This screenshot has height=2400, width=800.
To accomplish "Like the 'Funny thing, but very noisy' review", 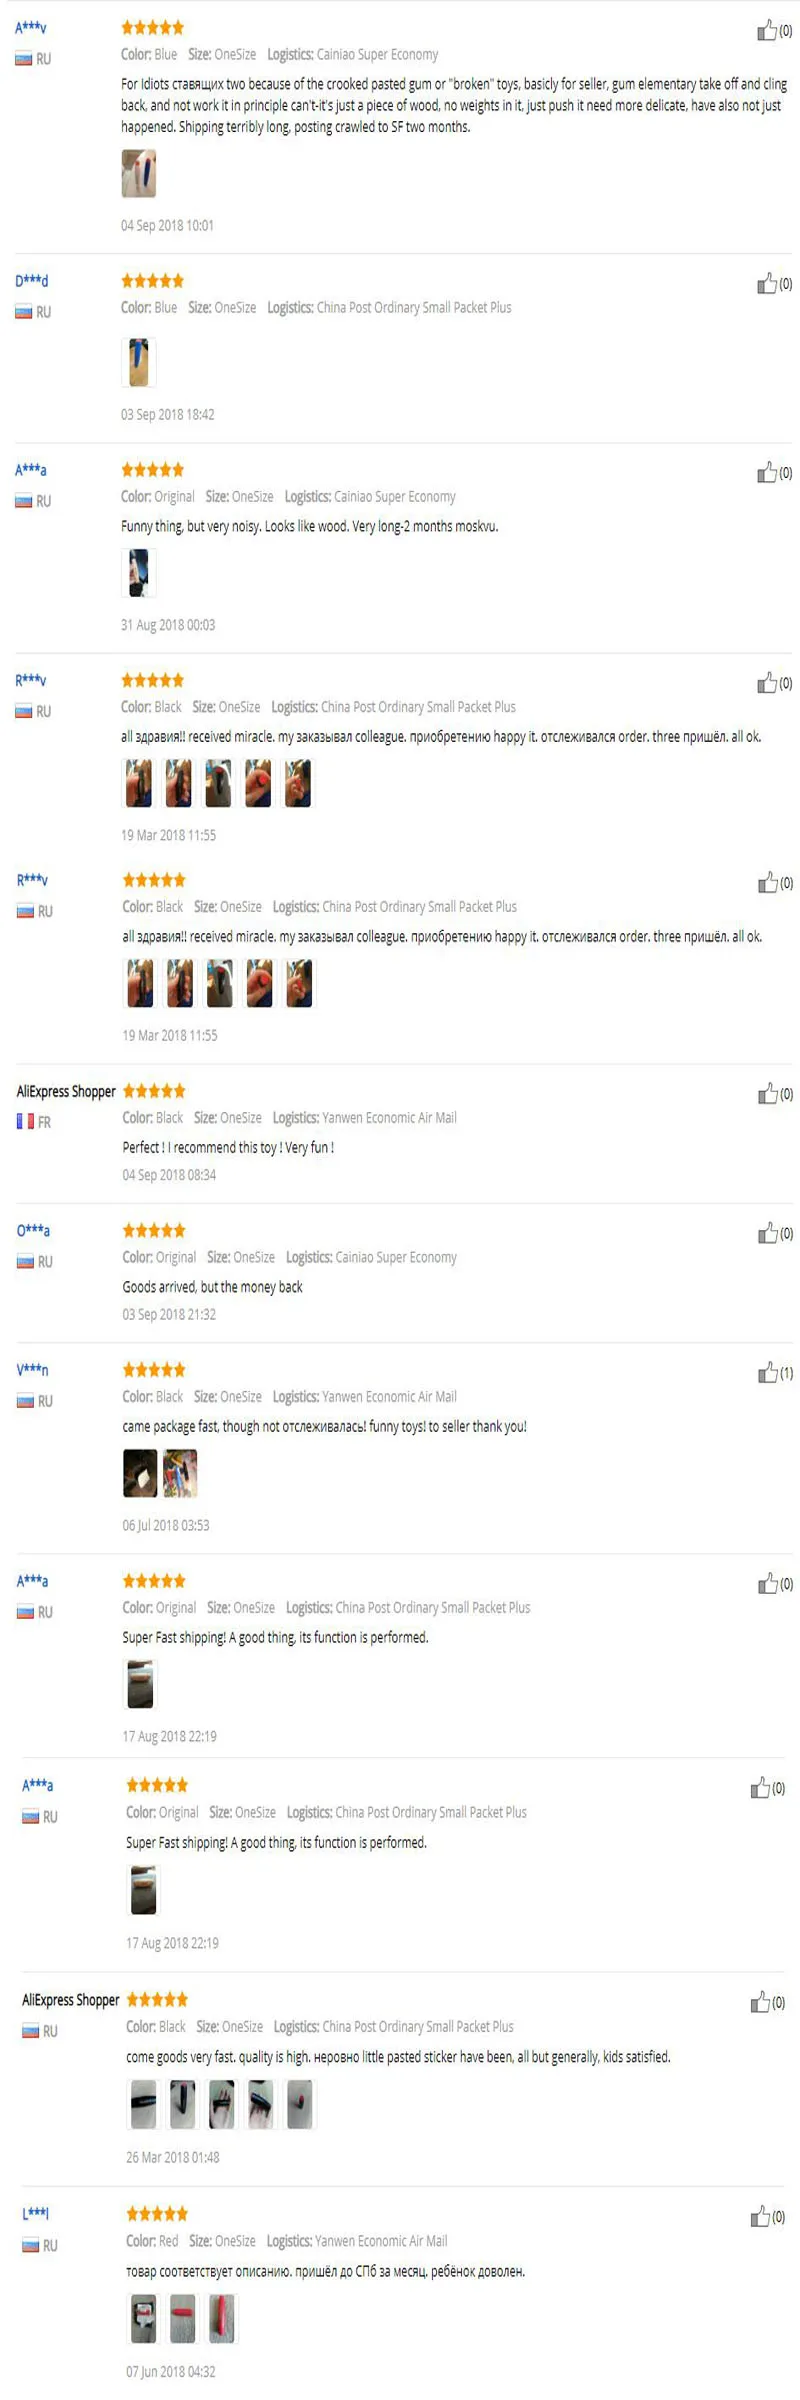I will pyautogui.click(x=766, y=473).
